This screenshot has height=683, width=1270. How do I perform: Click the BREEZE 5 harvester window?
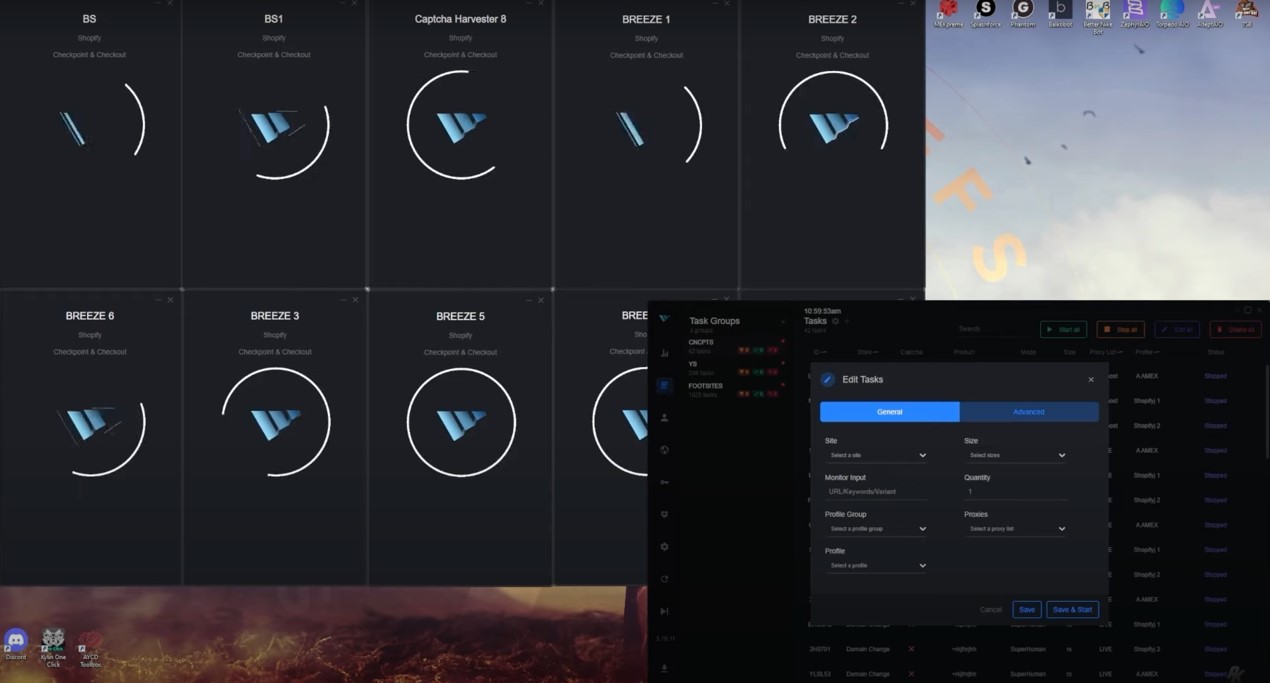pyautogui.click(x=461, y=438)
